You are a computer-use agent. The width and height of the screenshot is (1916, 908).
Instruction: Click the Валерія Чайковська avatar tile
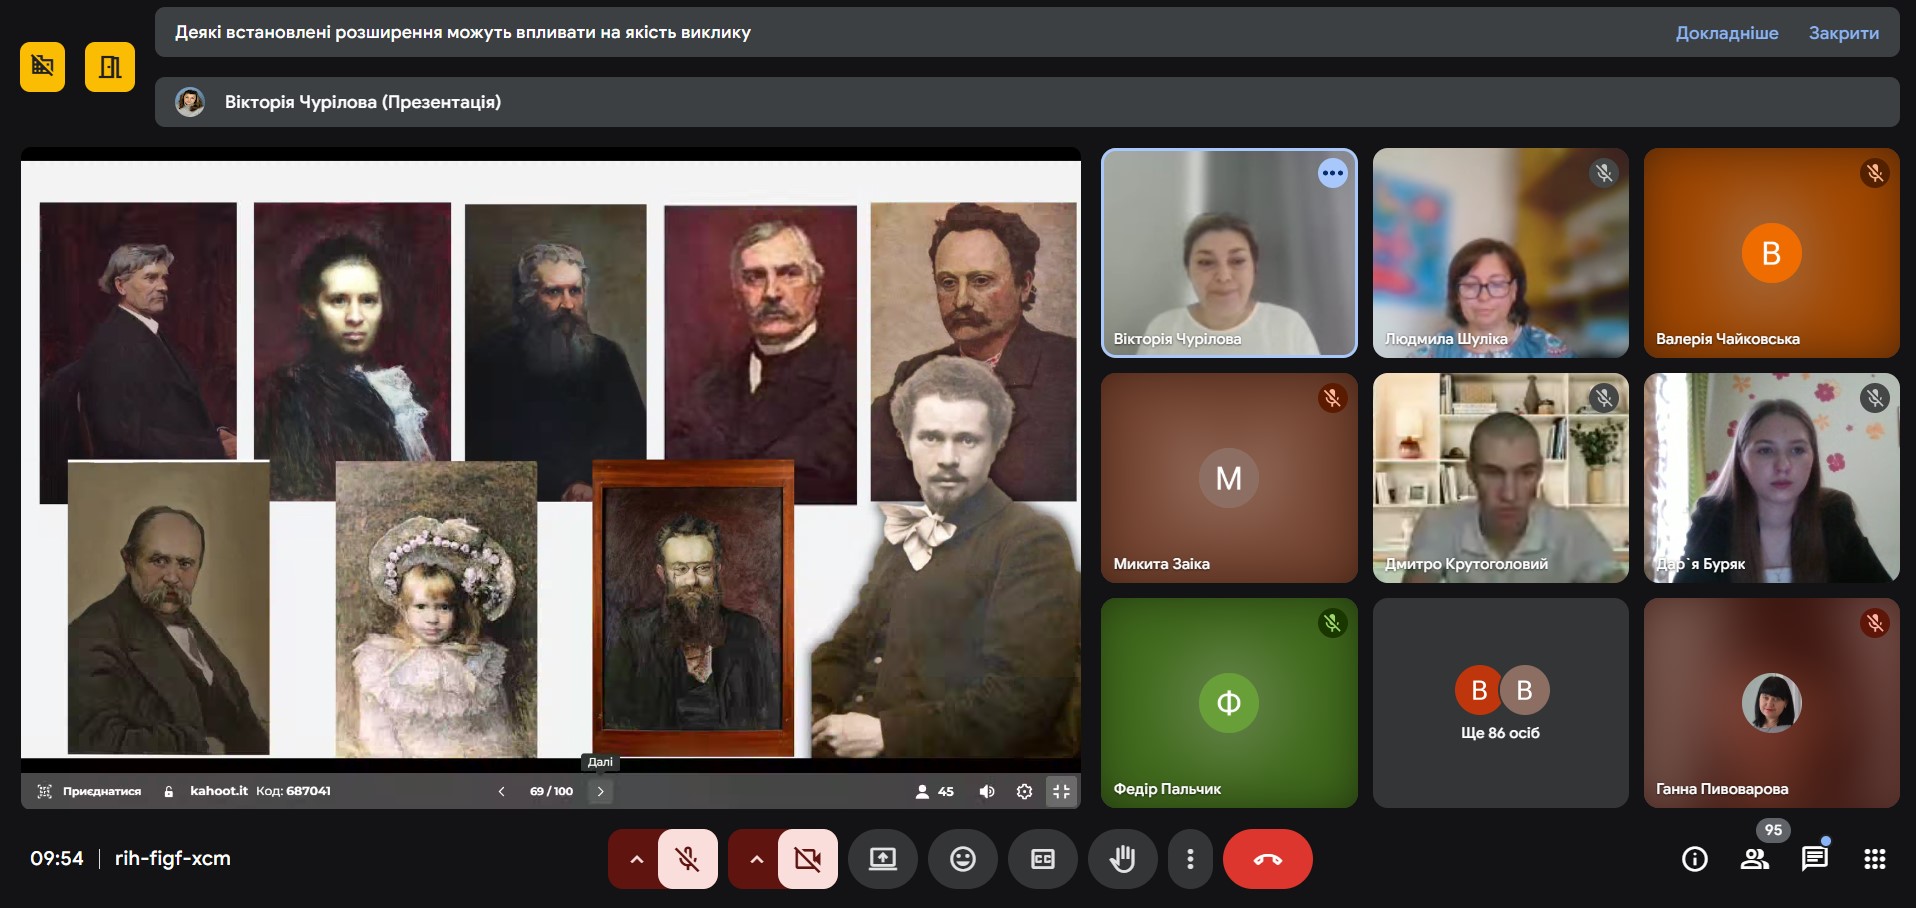click(x=1771, y=253)
